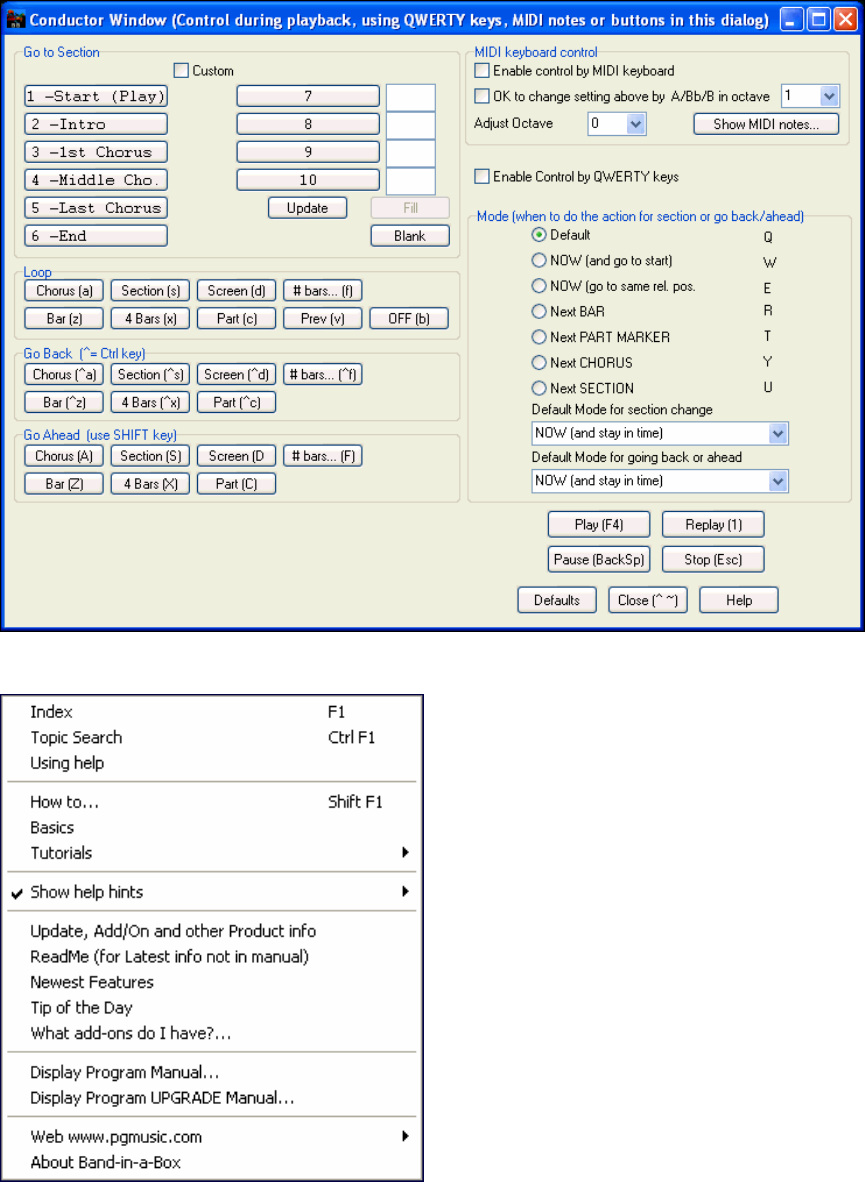
Task: Click custom section button 10
Action: click(308, 180)
